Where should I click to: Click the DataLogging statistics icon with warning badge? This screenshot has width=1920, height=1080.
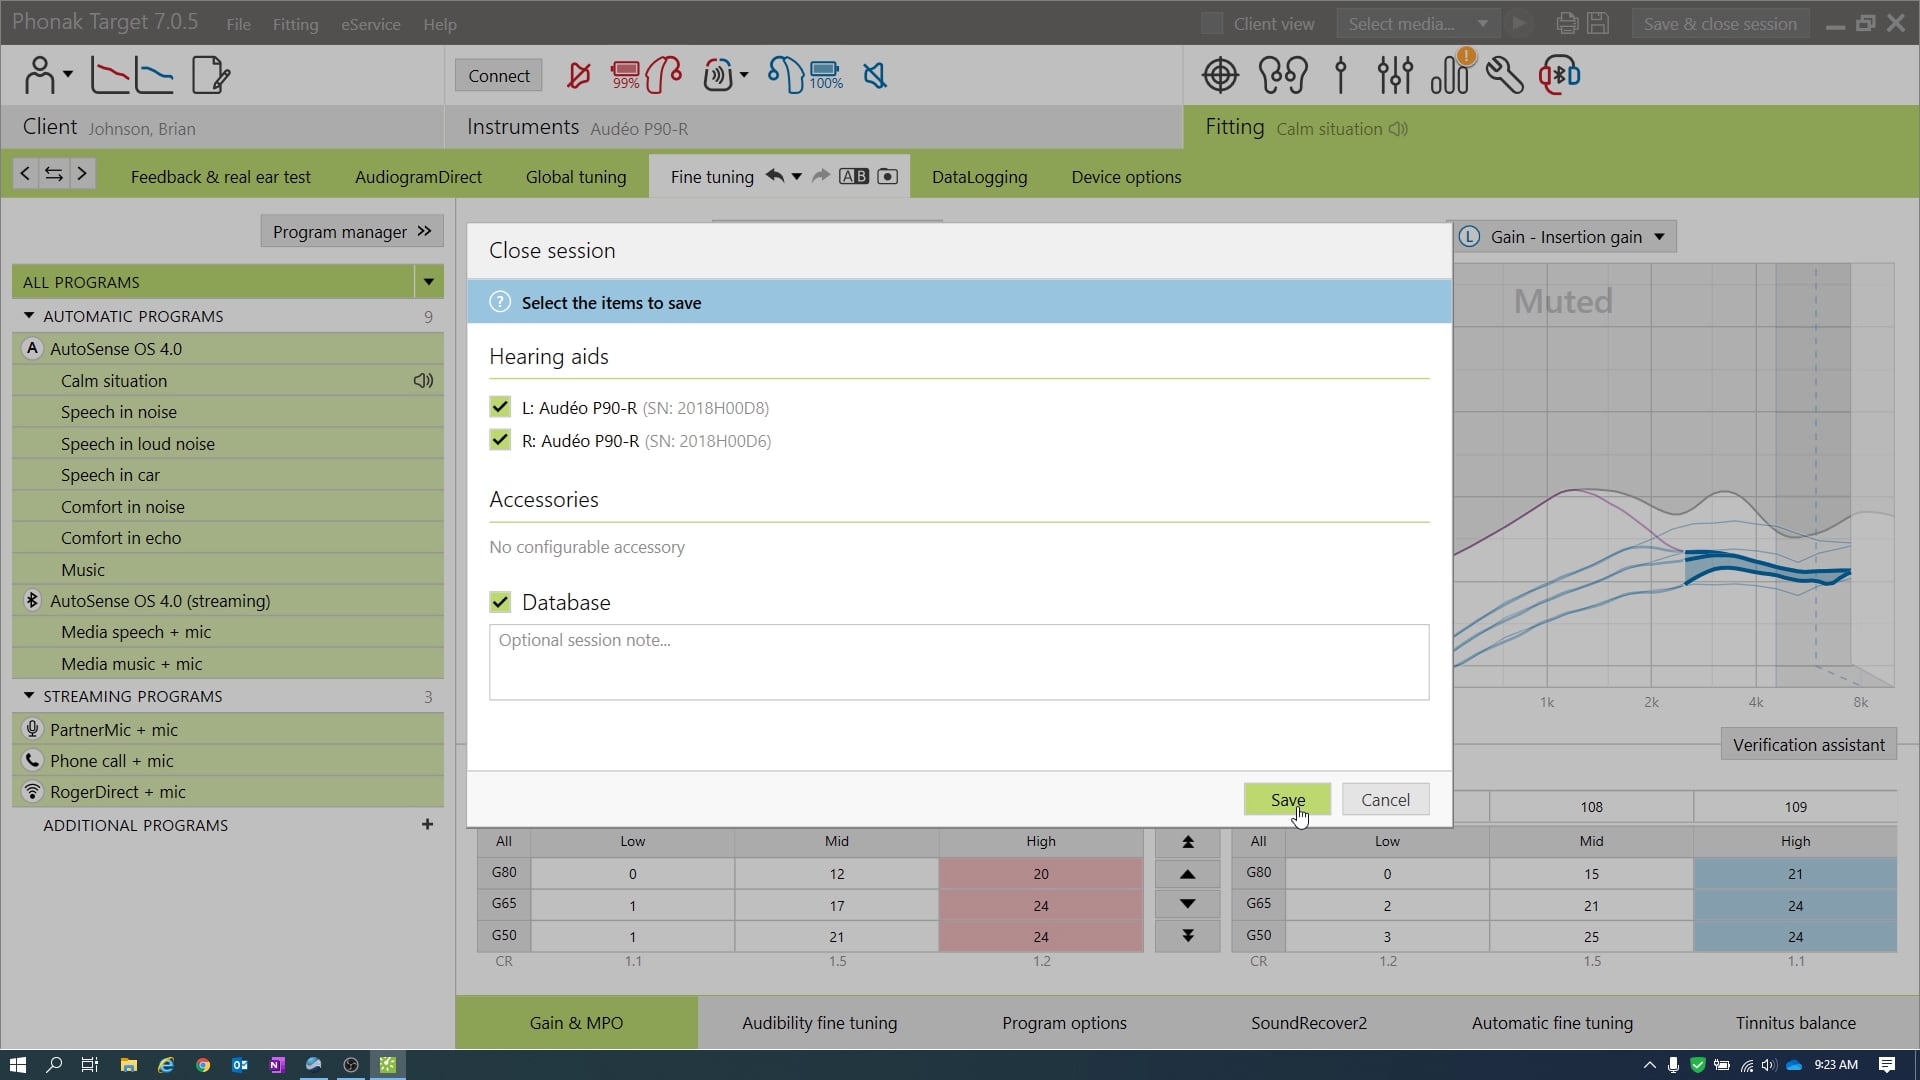click(x=1452, y=75)
